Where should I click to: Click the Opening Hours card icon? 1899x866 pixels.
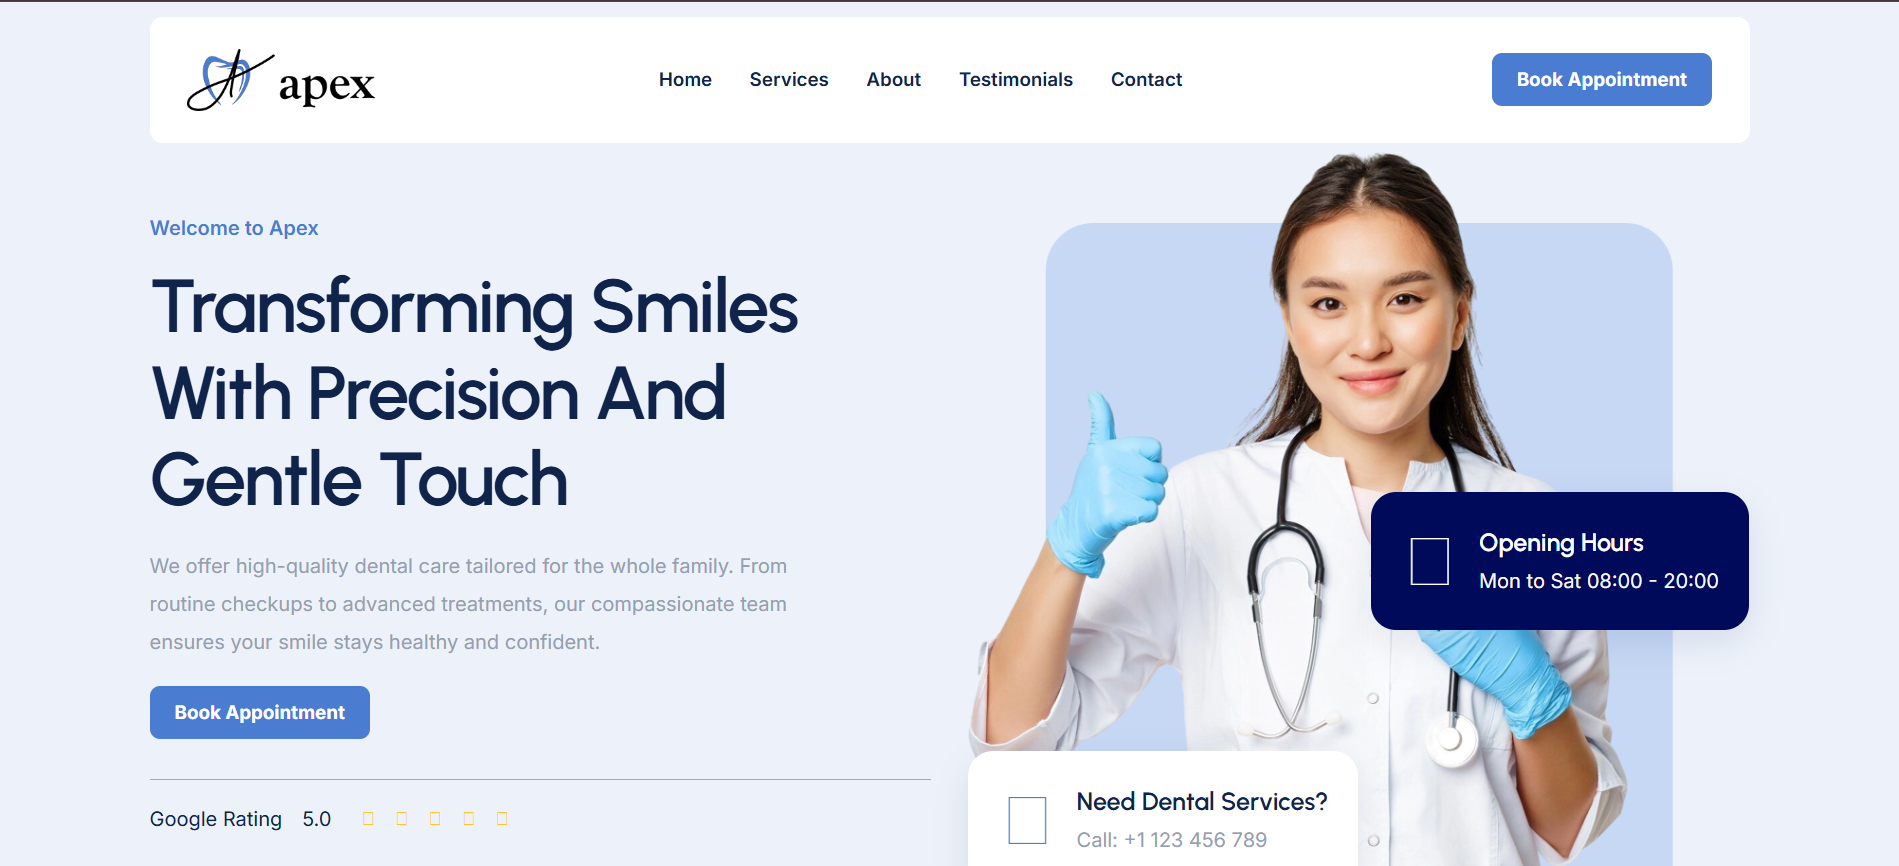[x=1429, y=561]
